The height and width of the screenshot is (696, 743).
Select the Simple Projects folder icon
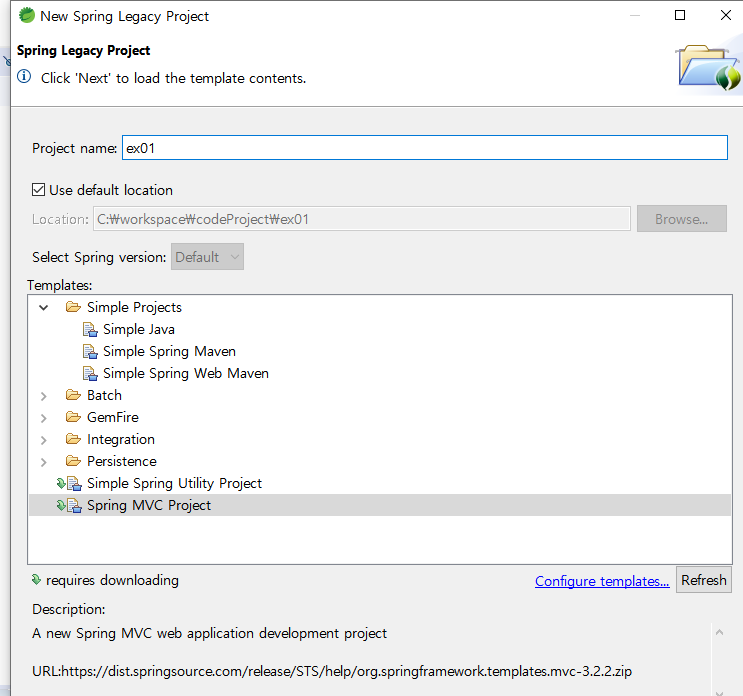pos(73,307)
